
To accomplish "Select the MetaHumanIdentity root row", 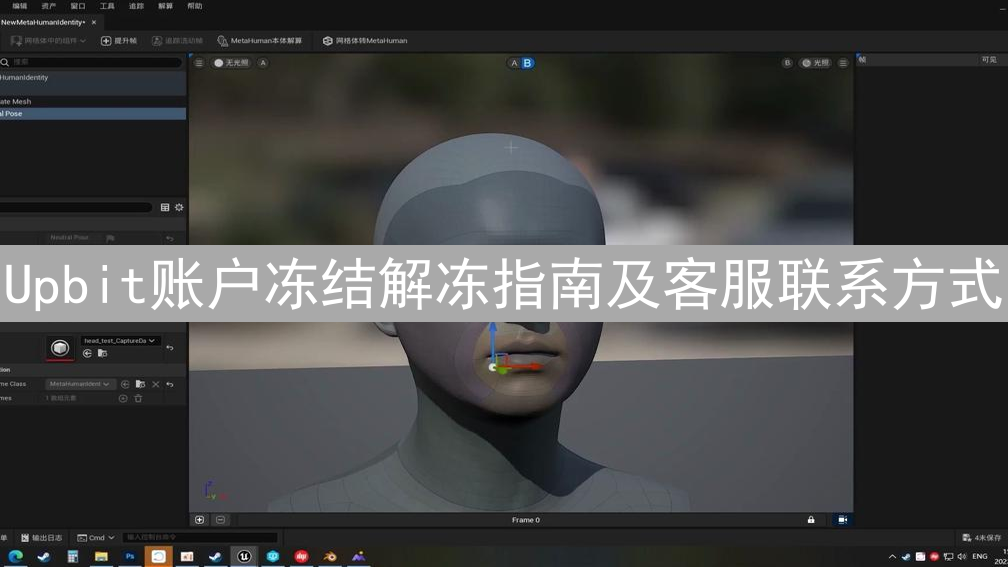I will click(x=93, y=77).
